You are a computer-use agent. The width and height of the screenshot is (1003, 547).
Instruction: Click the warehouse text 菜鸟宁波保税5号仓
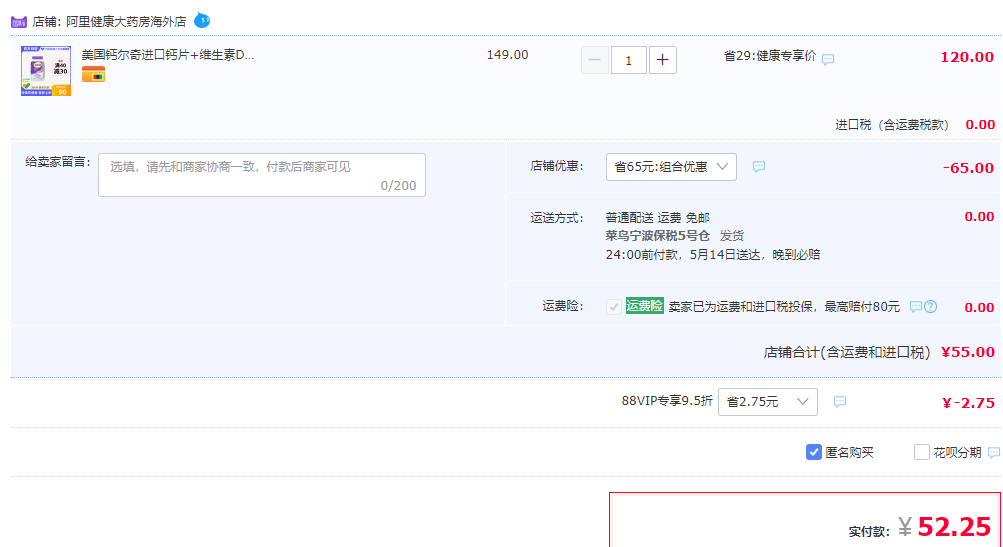click(658, 236)
